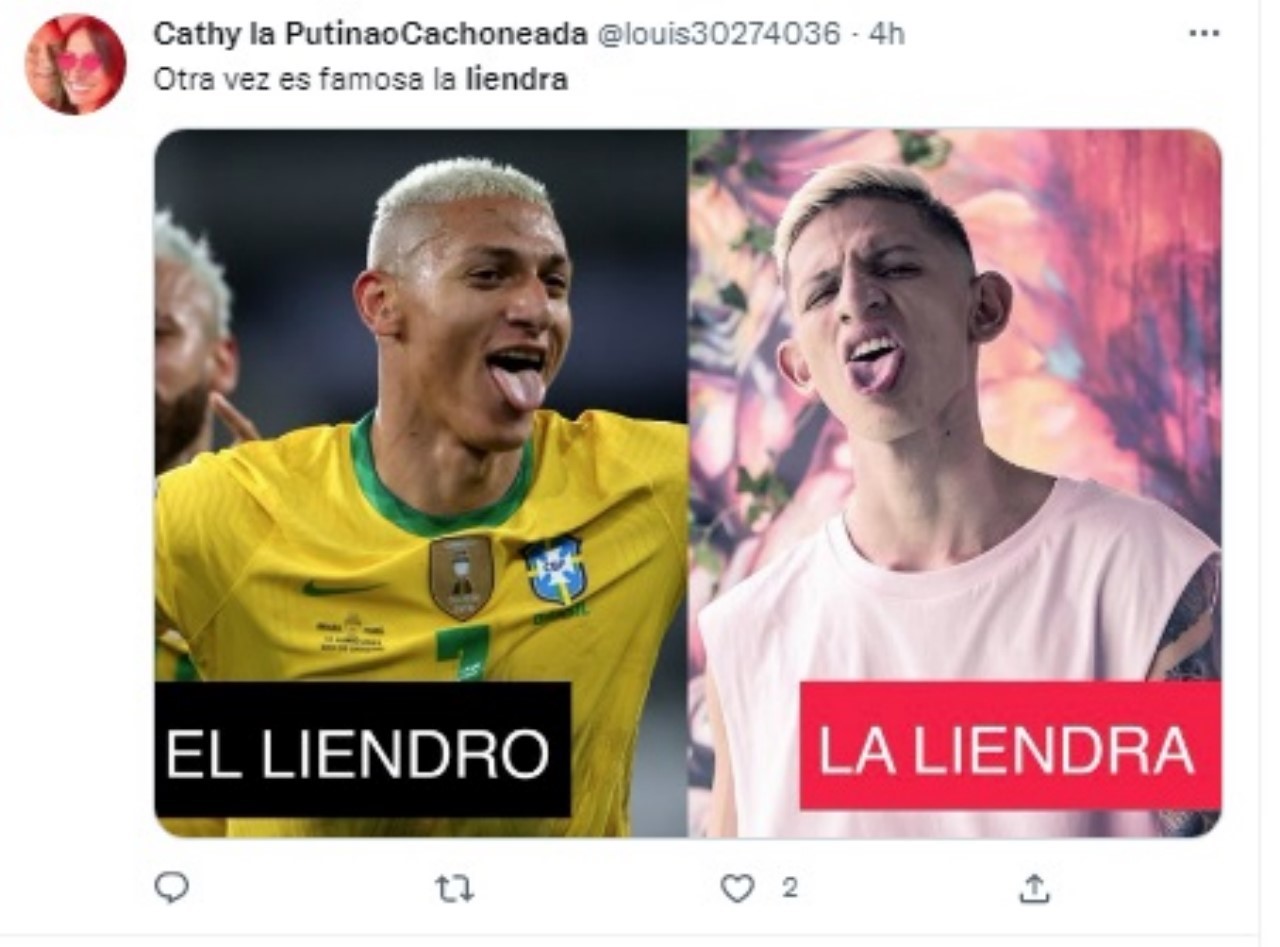Open Cathy la PutinaoCachoneada's profile name
This screenshot has height=947, width=1280.
pyautogui.click(x=370, y=34)
